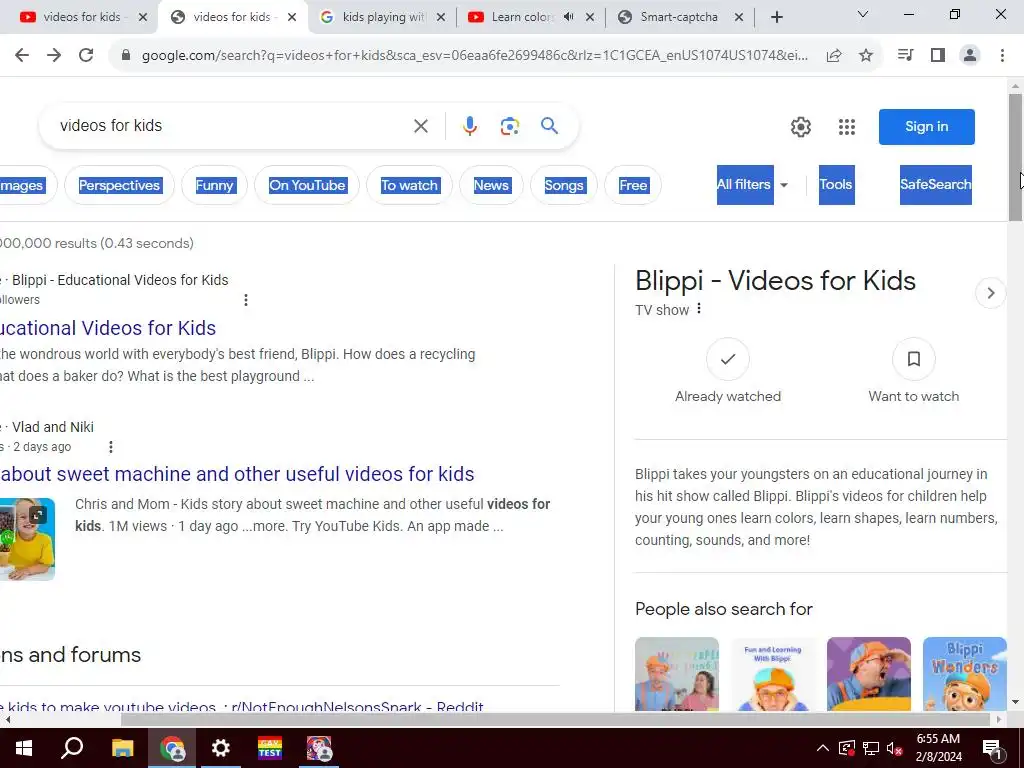Mute the Learn colors tab audio
The image size is (1024, 768).
pyautogui.click(x=568, y=17)
